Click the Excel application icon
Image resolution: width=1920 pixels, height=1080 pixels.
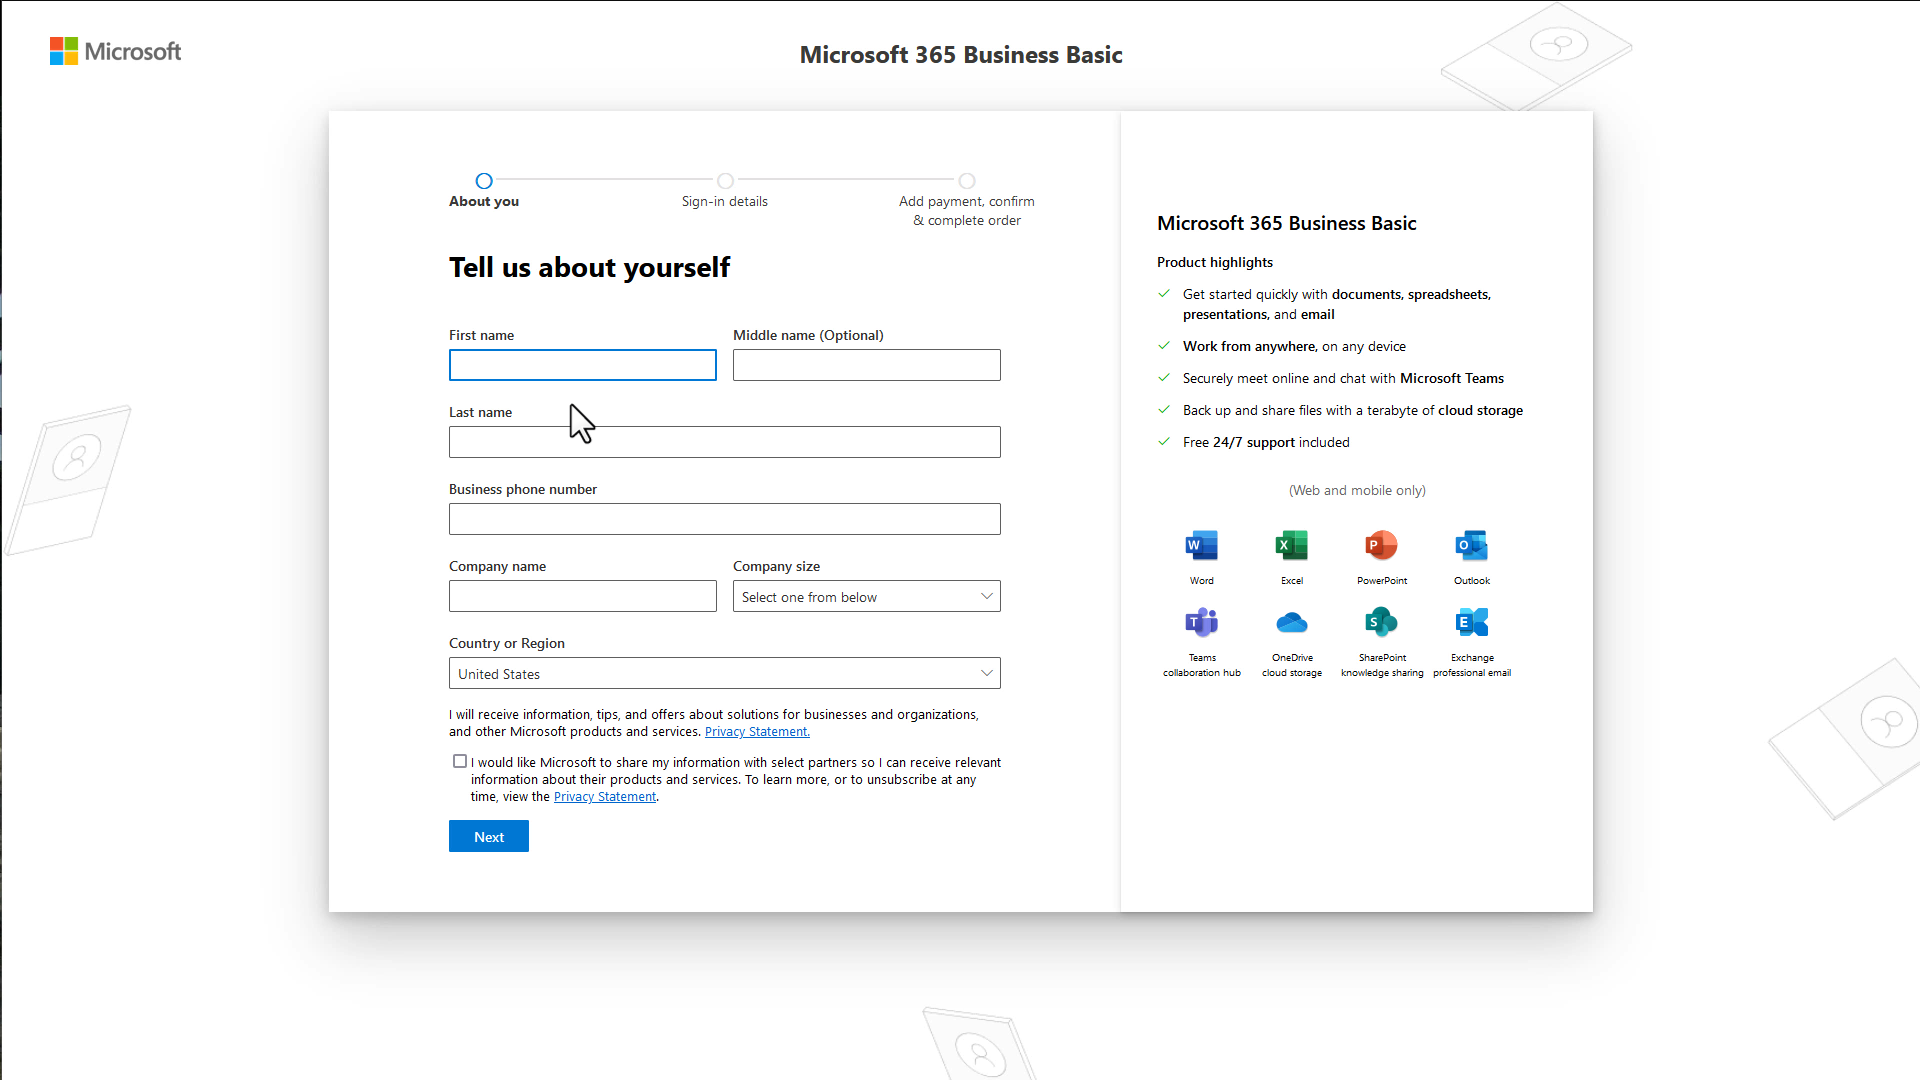(1291, 545)
